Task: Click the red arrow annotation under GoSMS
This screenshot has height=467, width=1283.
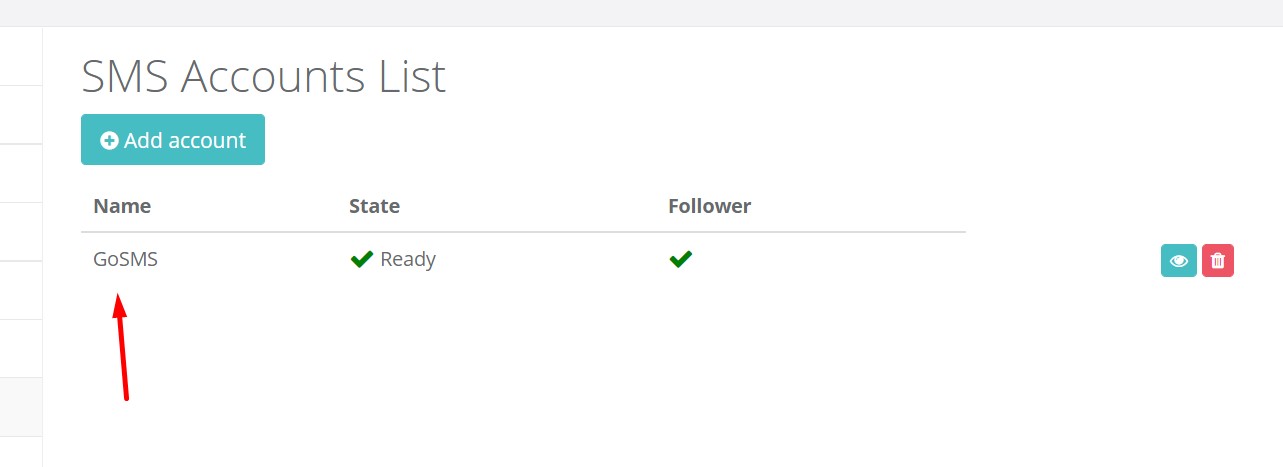Action: pos(121,346)
